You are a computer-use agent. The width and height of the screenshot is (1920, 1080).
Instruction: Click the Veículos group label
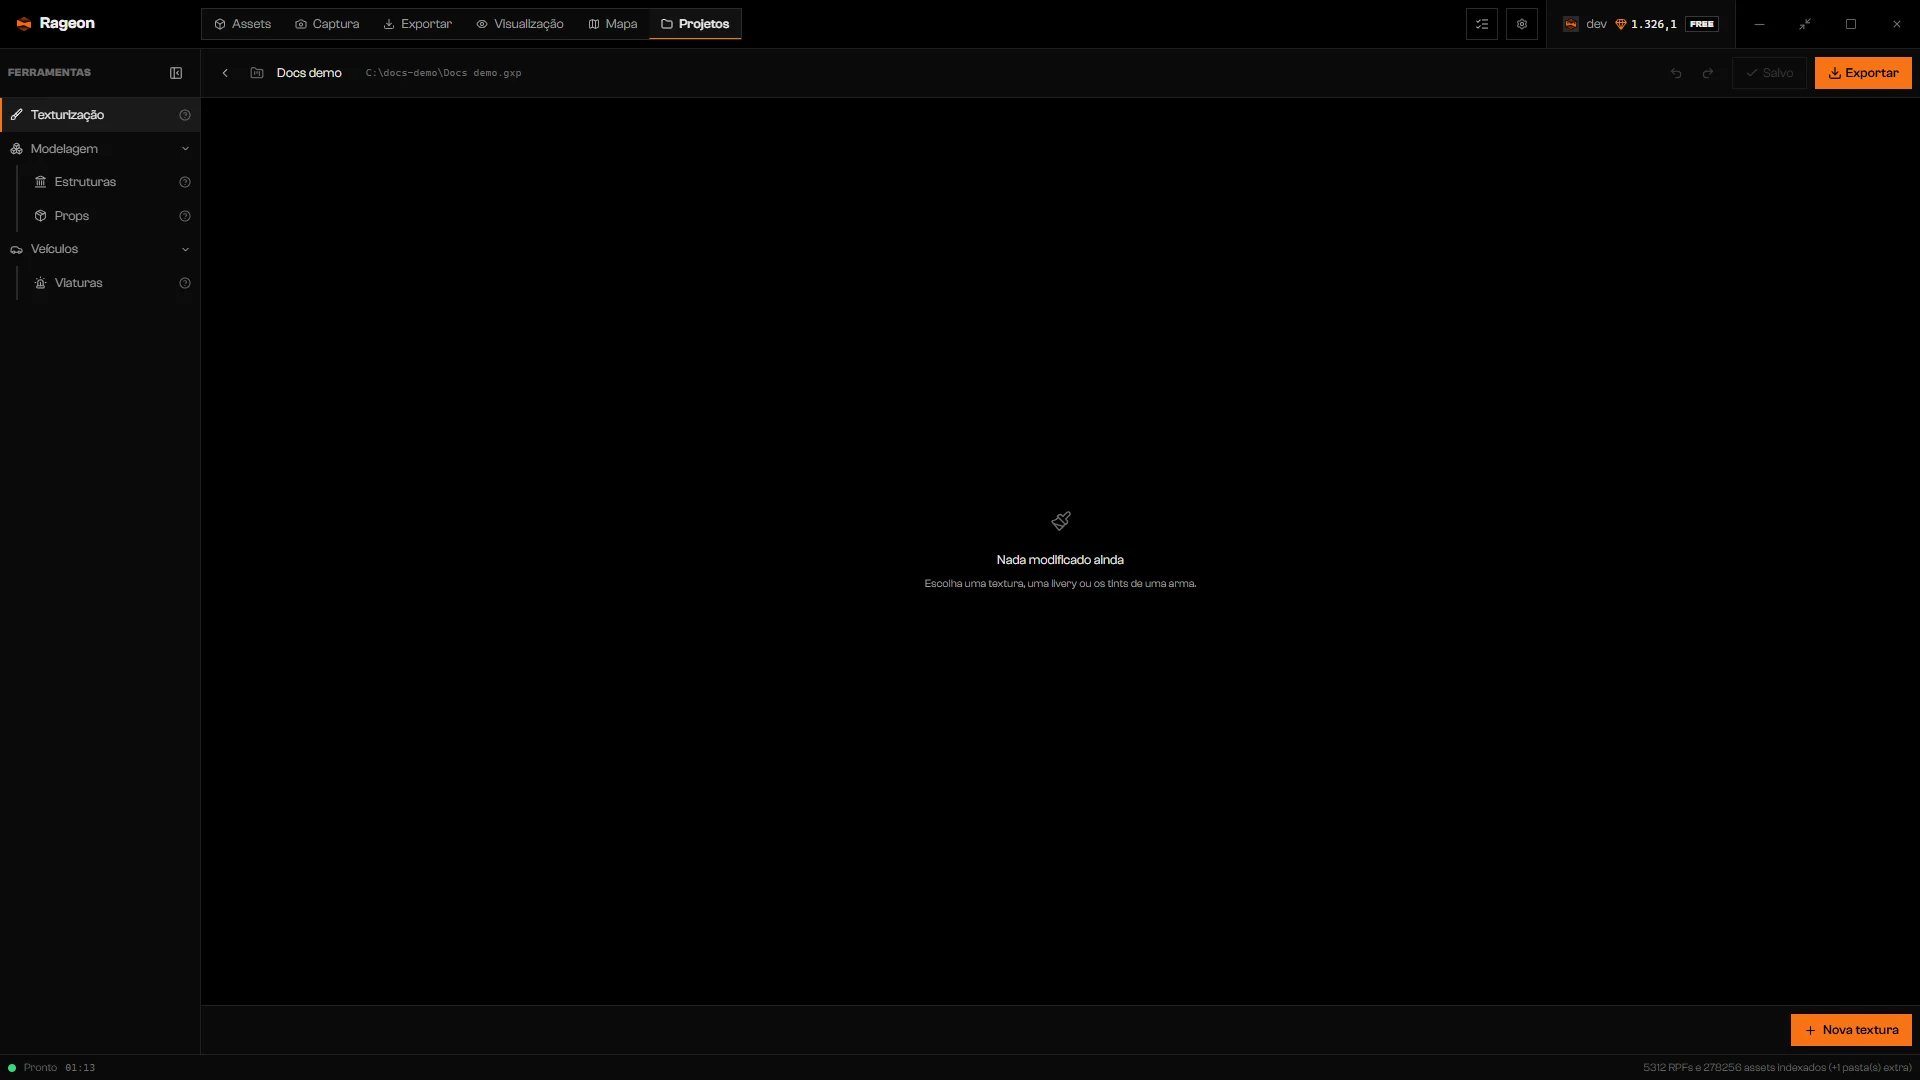coord(54,249)
